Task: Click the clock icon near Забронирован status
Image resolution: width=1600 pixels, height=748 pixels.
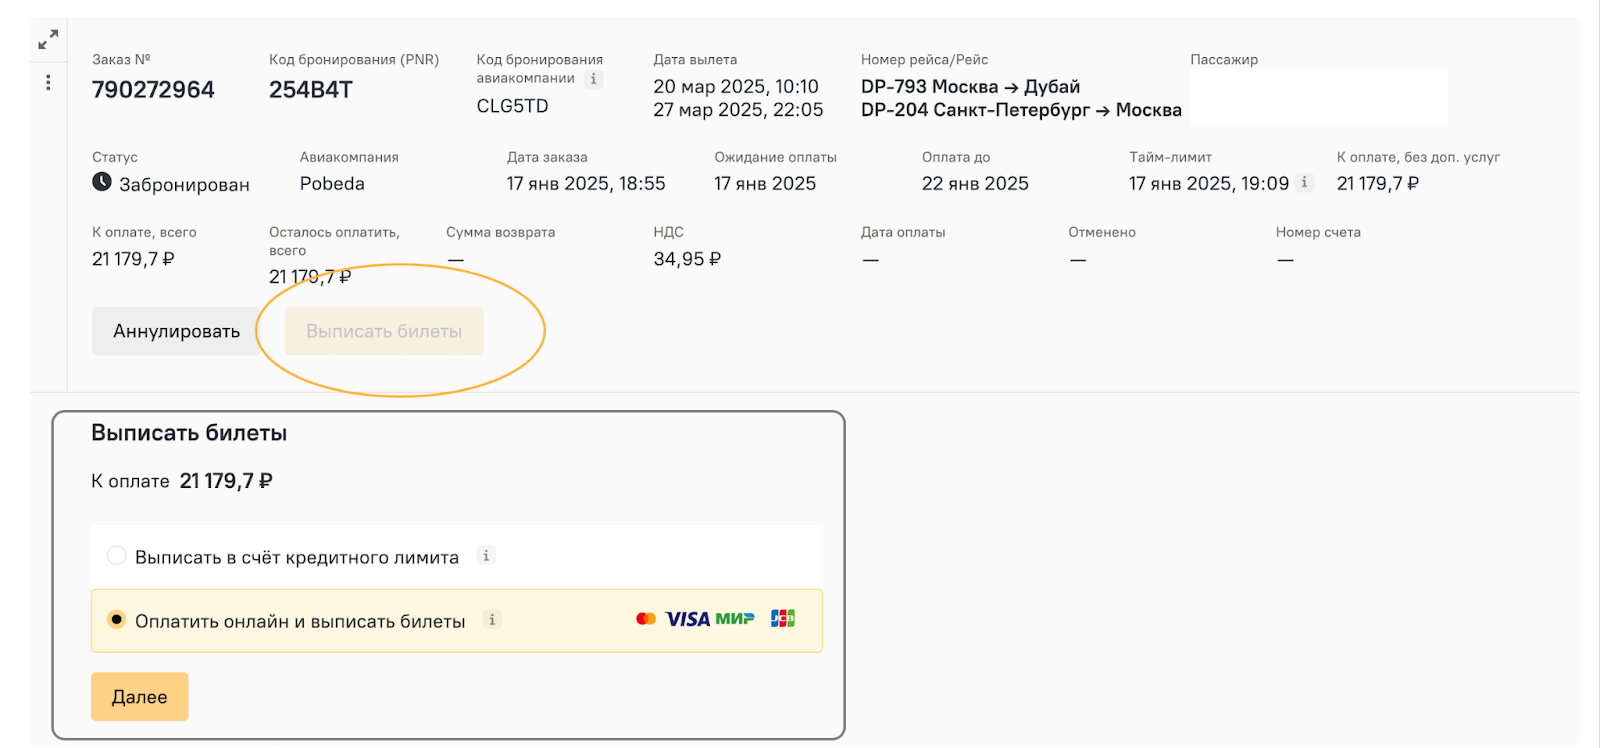Action: coord(102,182)
